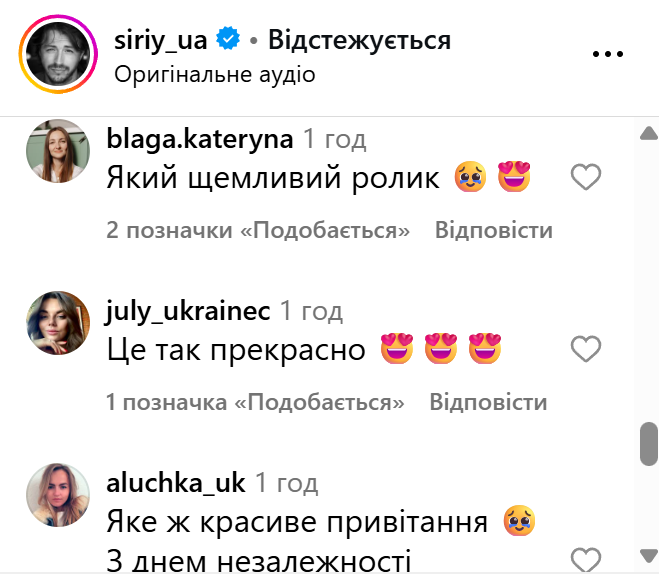Click july_ukrainec's avatar picture

(58, 323)
